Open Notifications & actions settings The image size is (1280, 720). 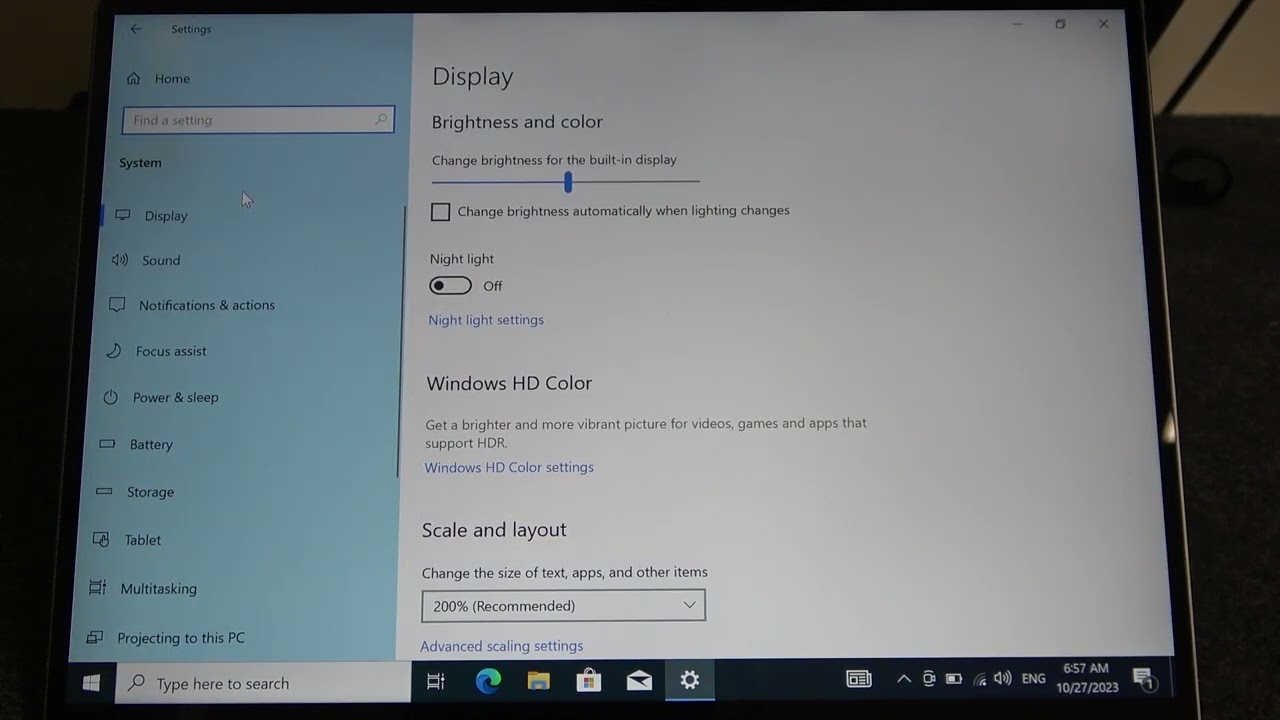207,305
